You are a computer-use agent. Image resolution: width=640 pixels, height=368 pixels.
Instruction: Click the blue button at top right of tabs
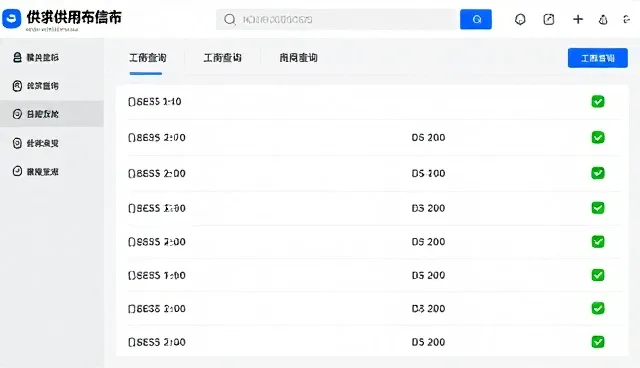[598, 58]
